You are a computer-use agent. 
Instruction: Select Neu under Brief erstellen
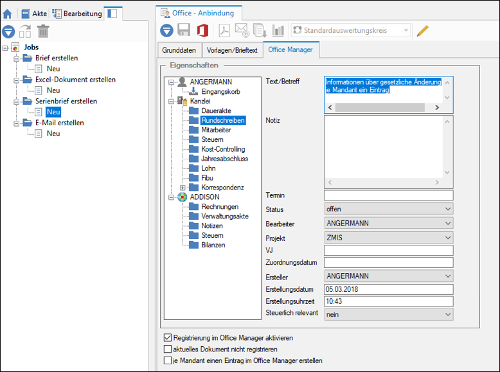click(x=53, y=69)
